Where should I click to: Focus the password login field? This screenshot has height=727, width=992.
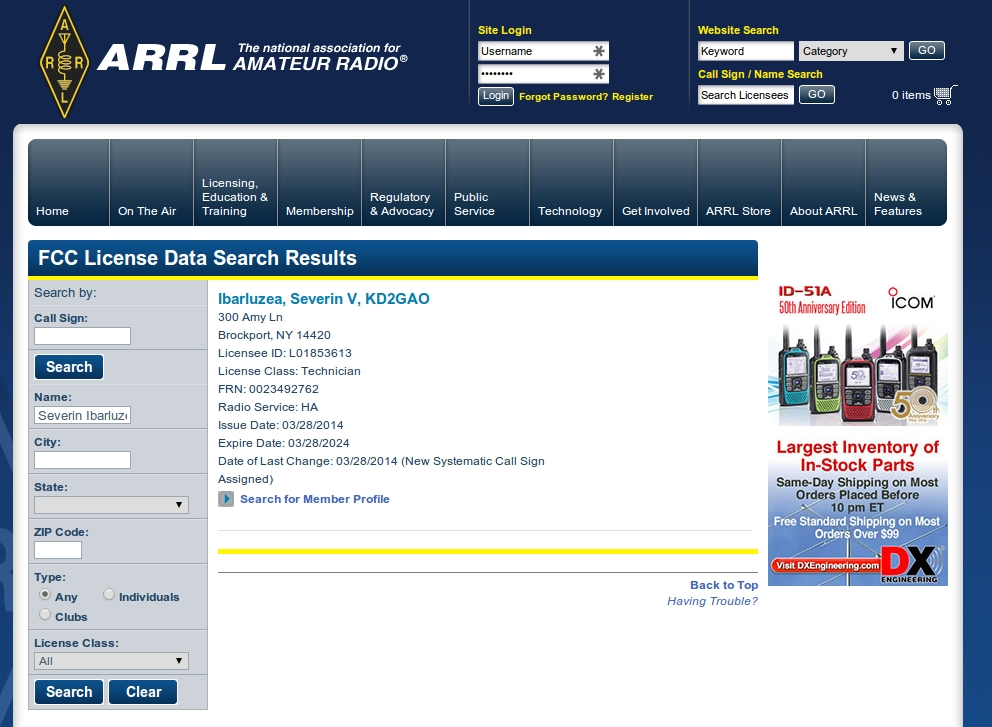point(543,74)
